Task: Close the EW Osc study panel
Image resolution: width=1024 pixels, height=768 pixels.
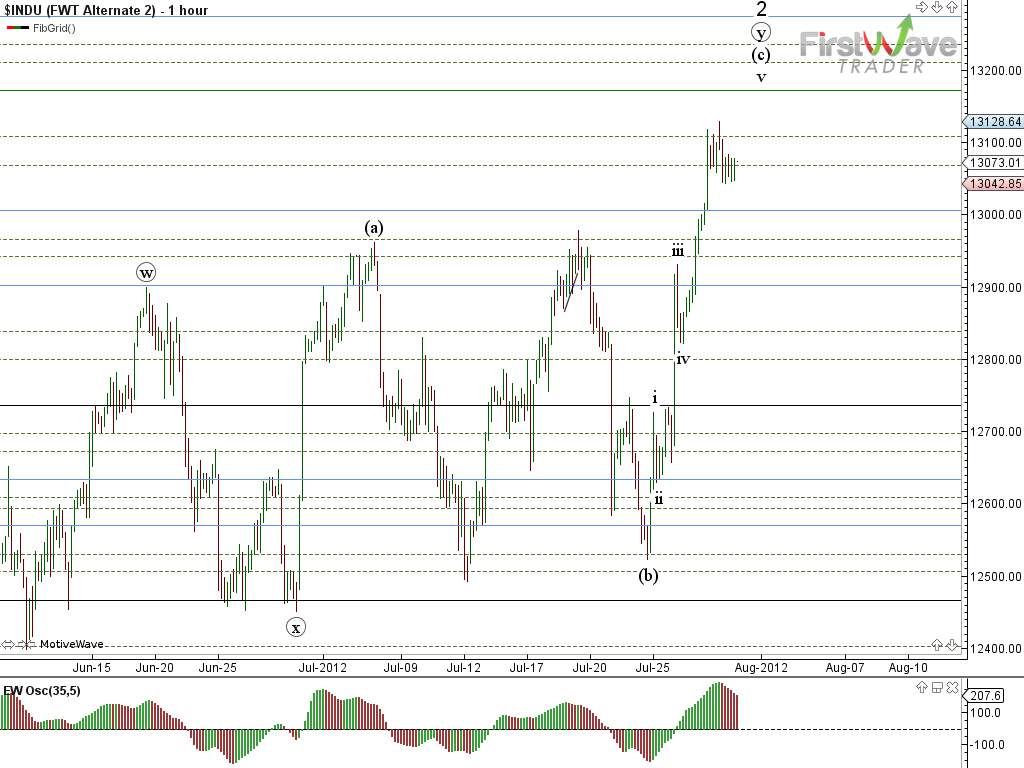Action: coord(952,687)
